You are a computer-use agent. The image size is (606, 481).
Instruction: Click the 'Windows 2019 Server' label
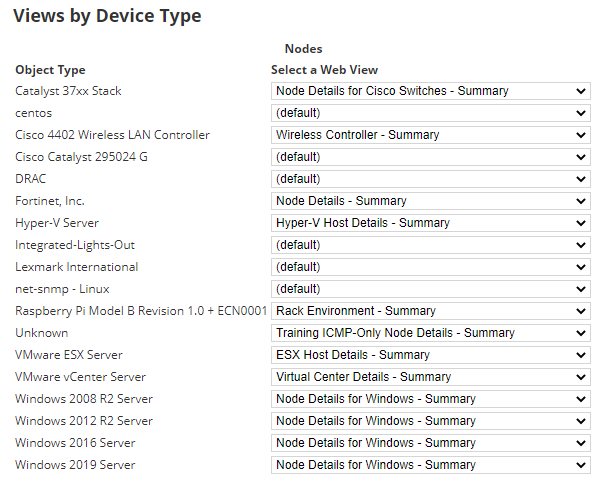click(x=75, y=466)
